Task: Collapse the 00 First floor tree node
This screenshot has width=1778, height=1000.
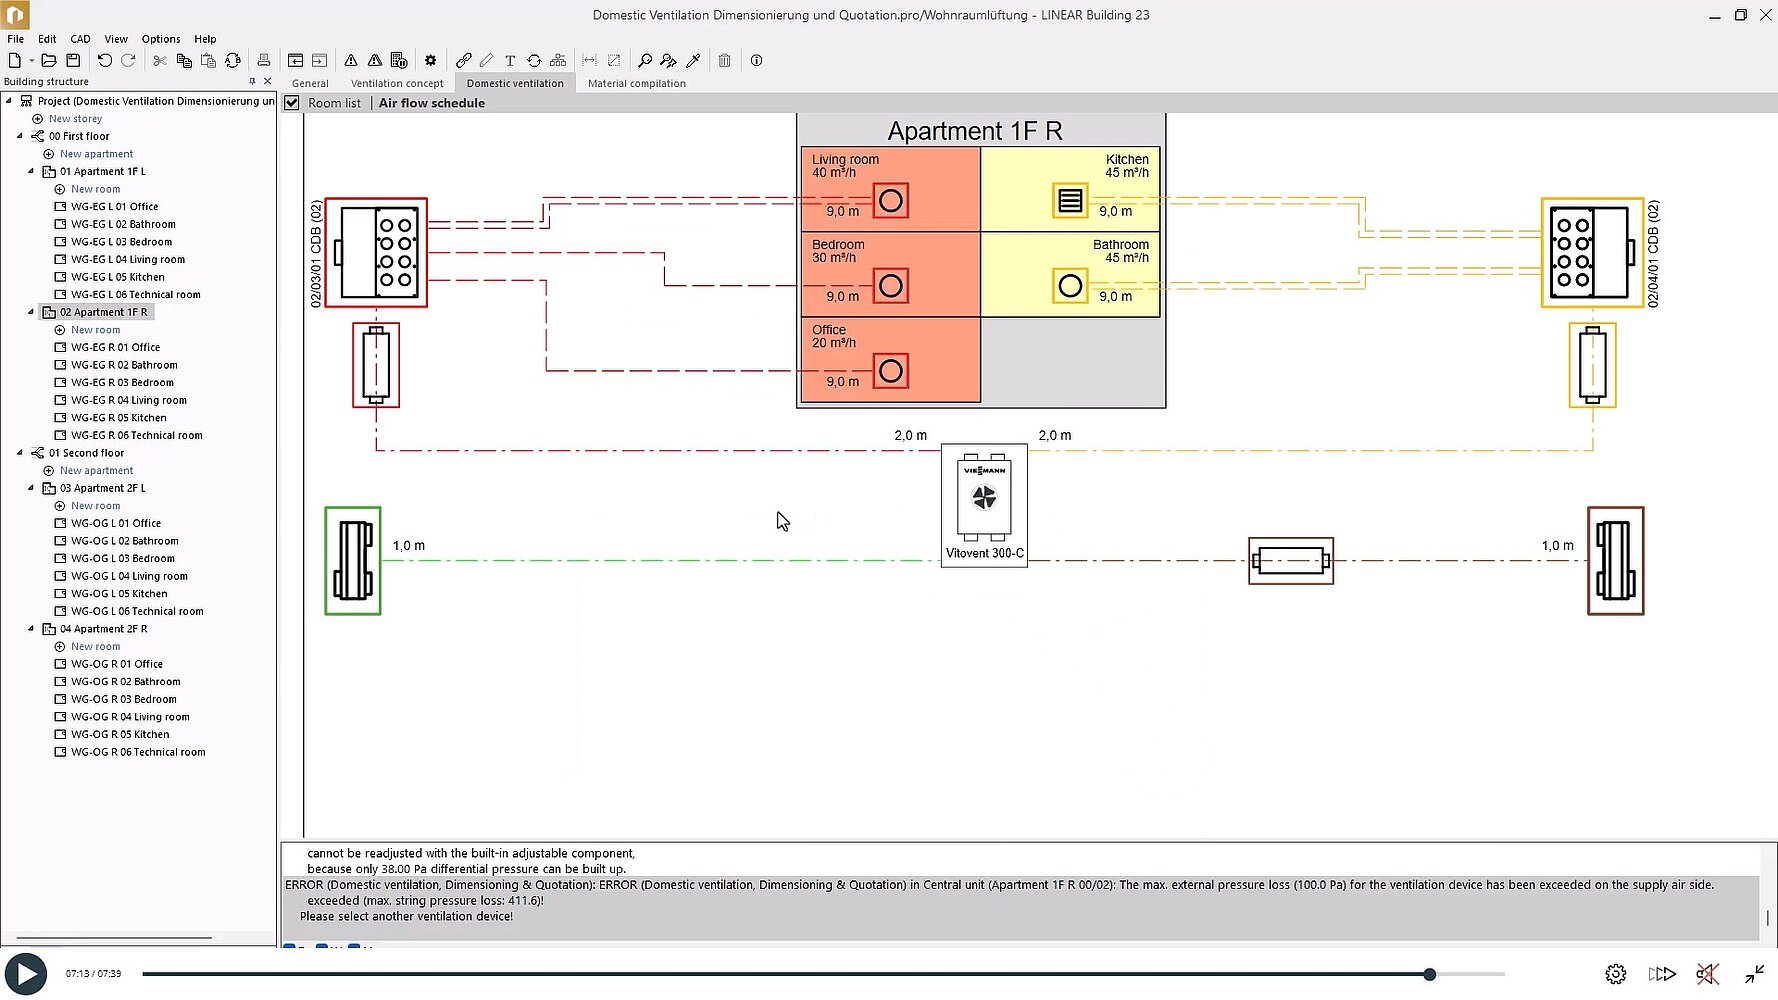Action: pyautogui.click(x=20, y=136)
